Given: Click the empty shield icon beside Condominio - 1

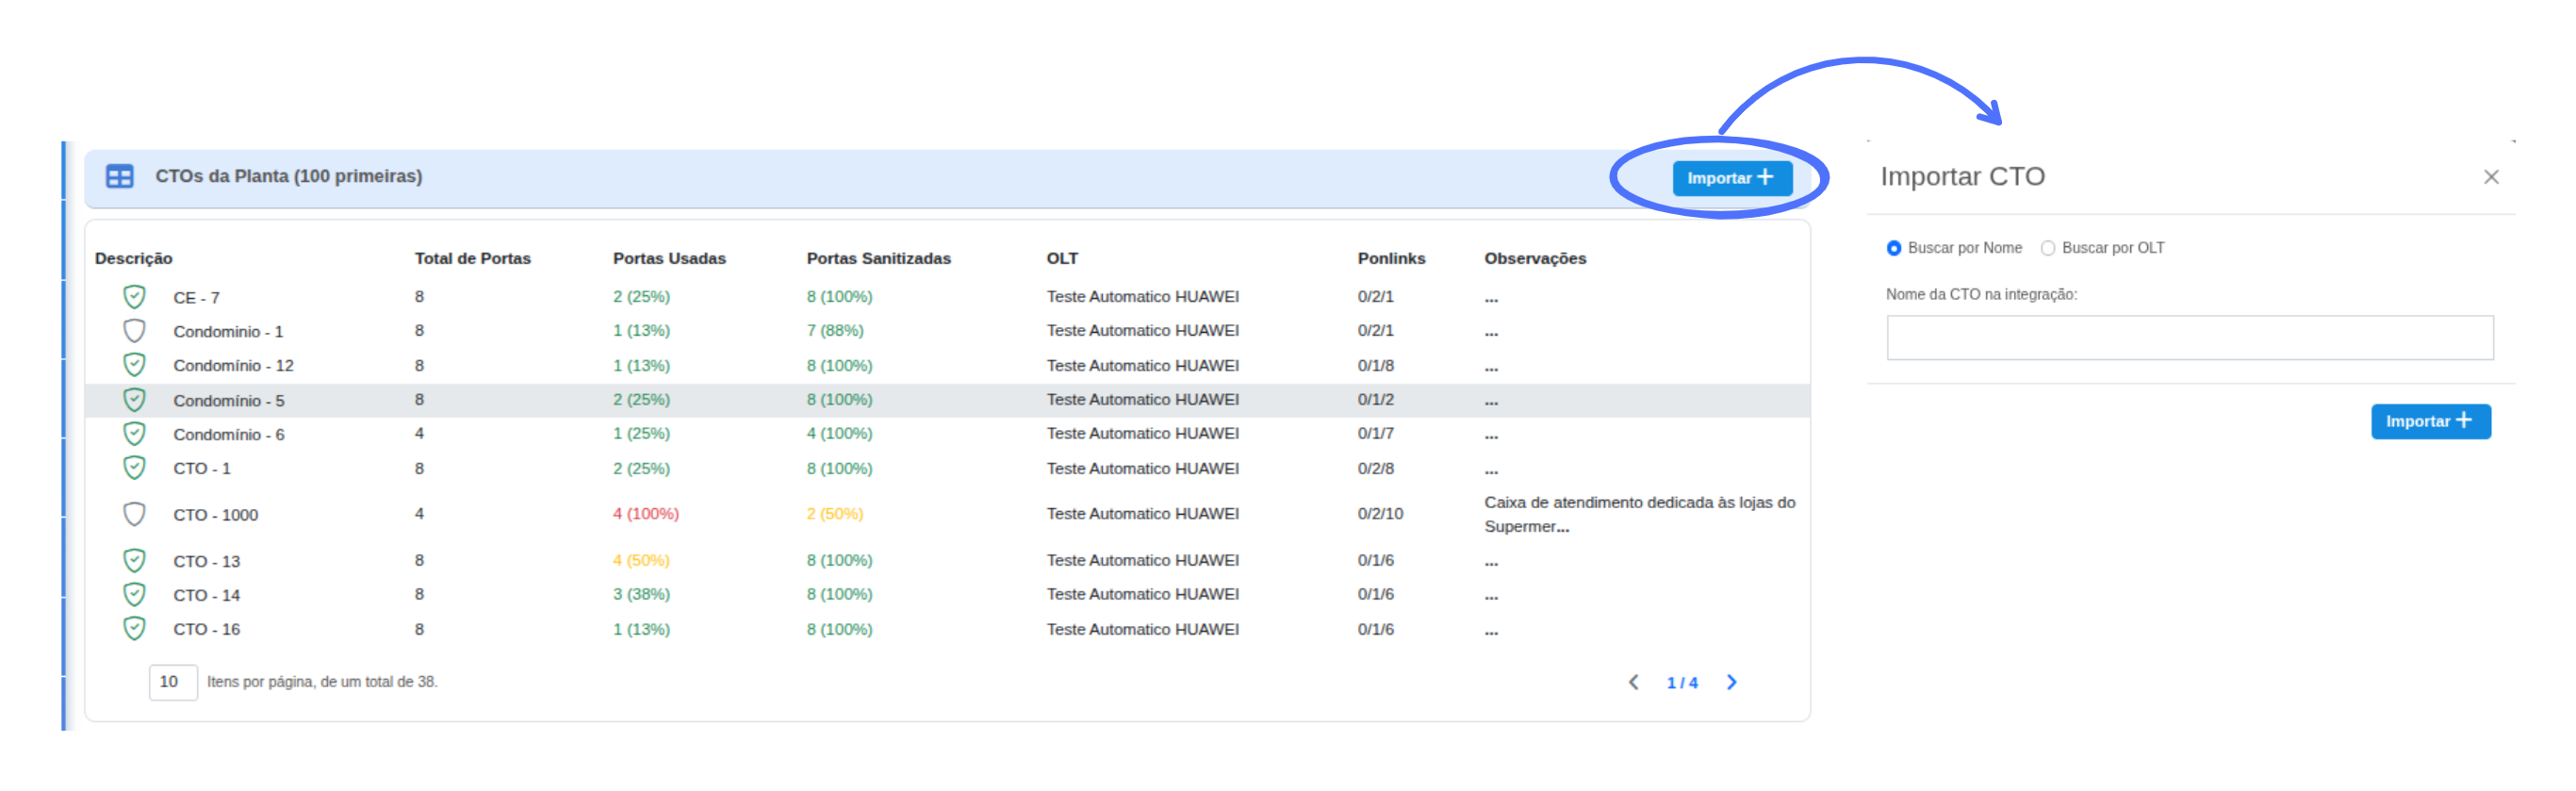Looking at the screenshot, I should (x=134, y=331).
